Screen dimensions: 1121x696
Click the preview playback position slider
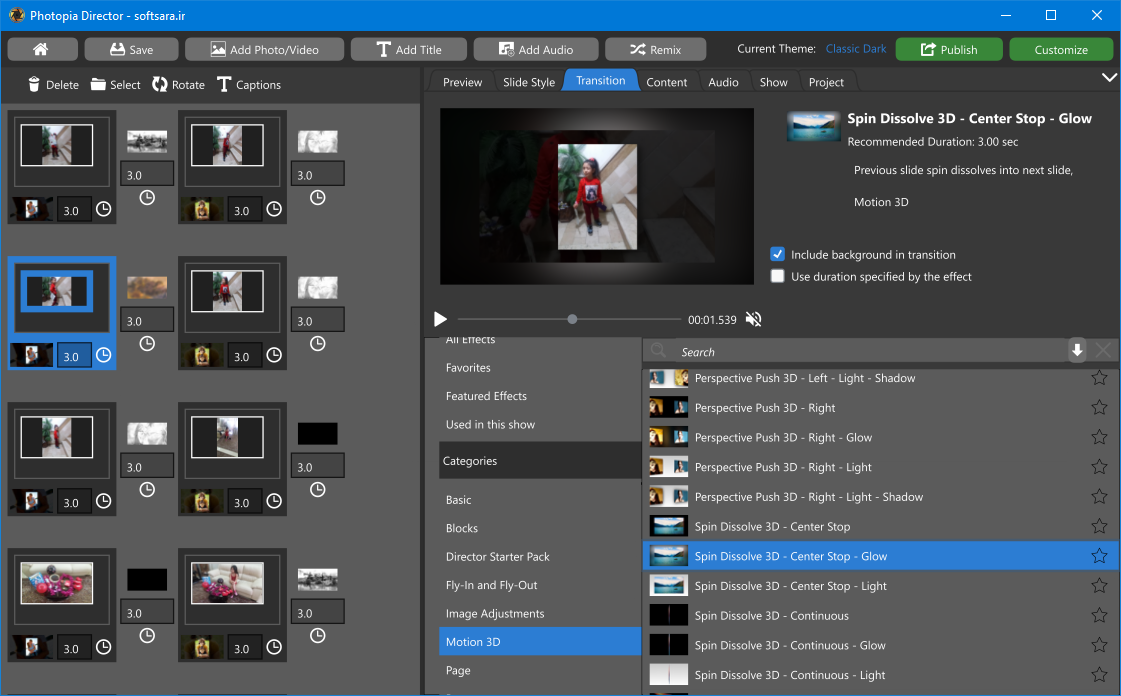(x=572, y=320)
